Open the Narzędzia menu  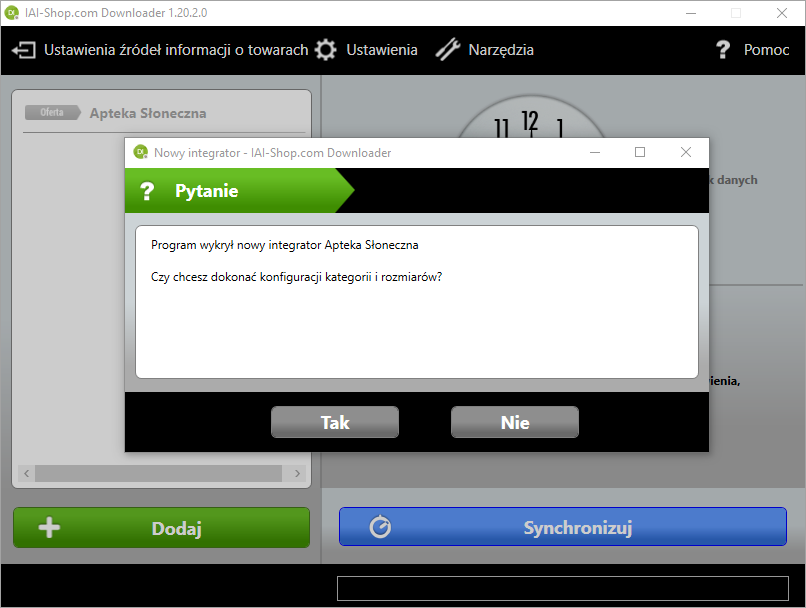(x=501, y=50)
